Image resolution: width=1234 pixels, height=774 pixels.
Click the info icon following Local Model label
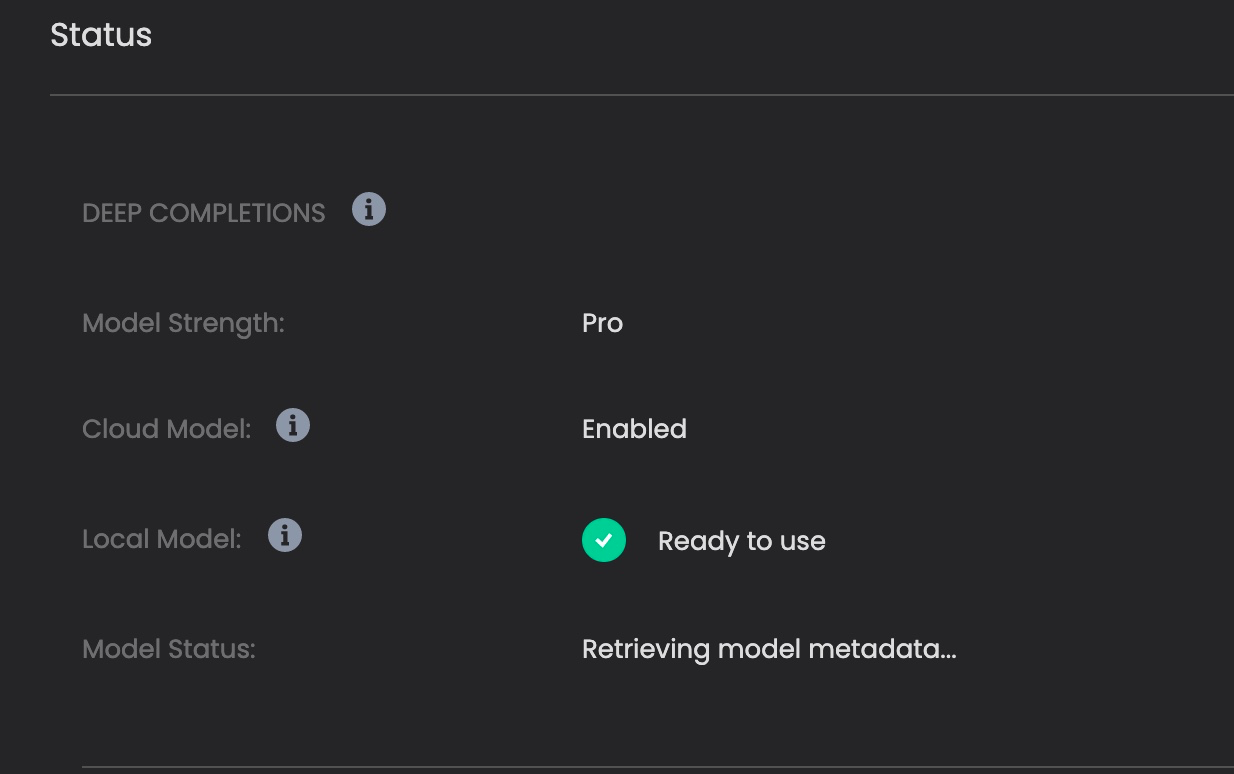(x=284, y=535)
